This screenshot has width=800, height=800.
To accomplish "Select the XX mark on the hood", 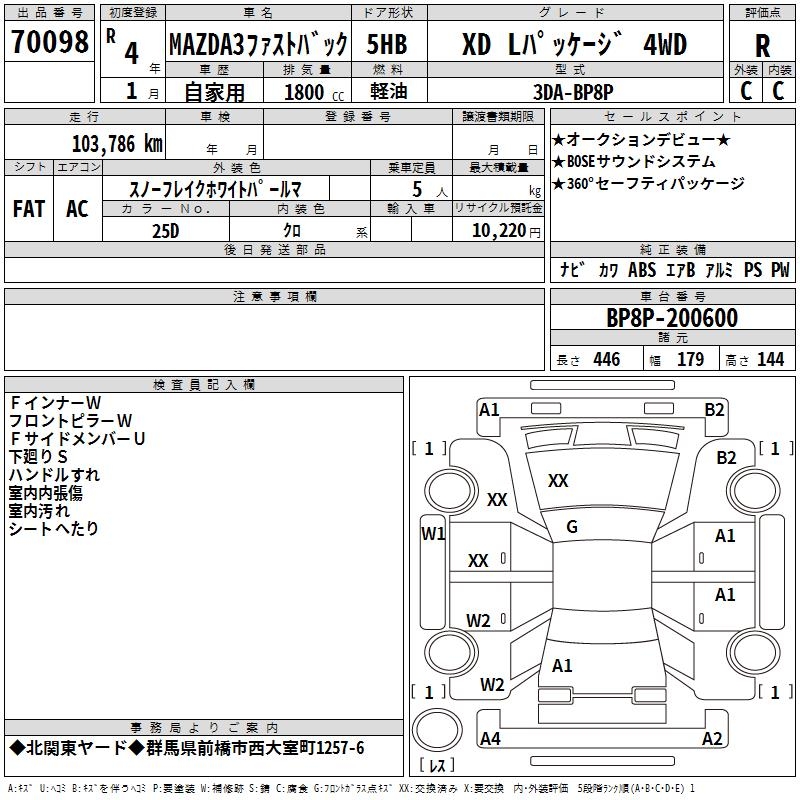I will 558,481.
